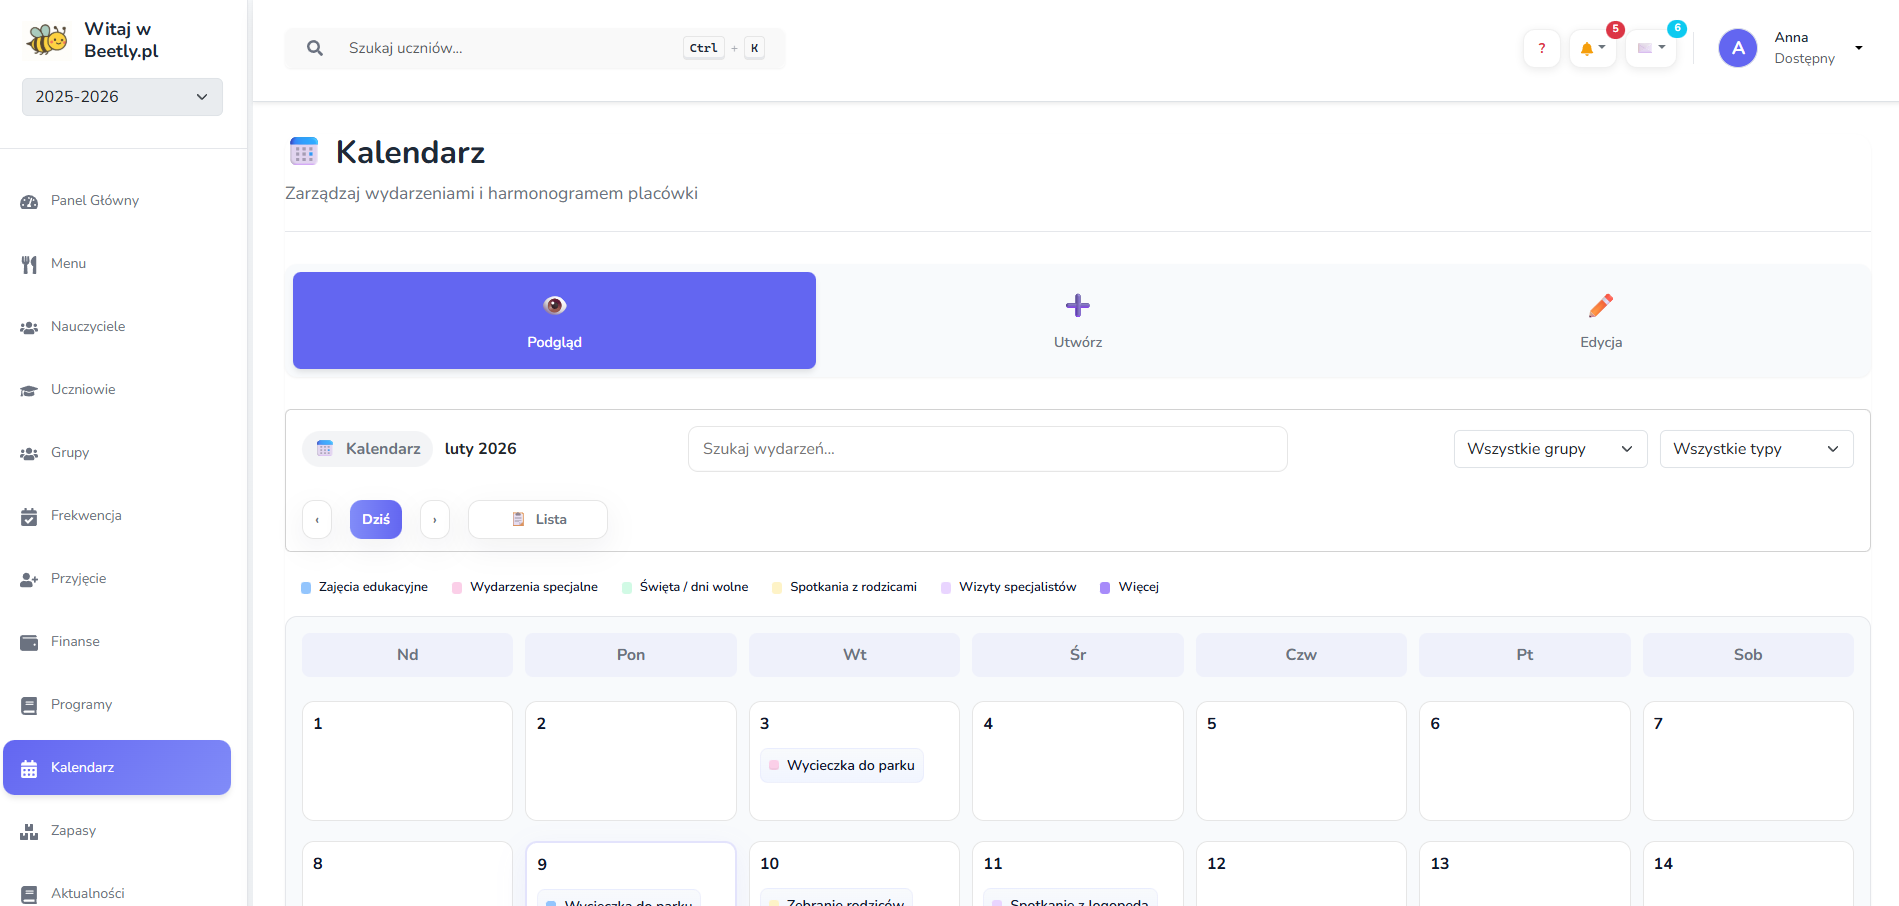Click the Szukaj wydarzeń search field

987,449
